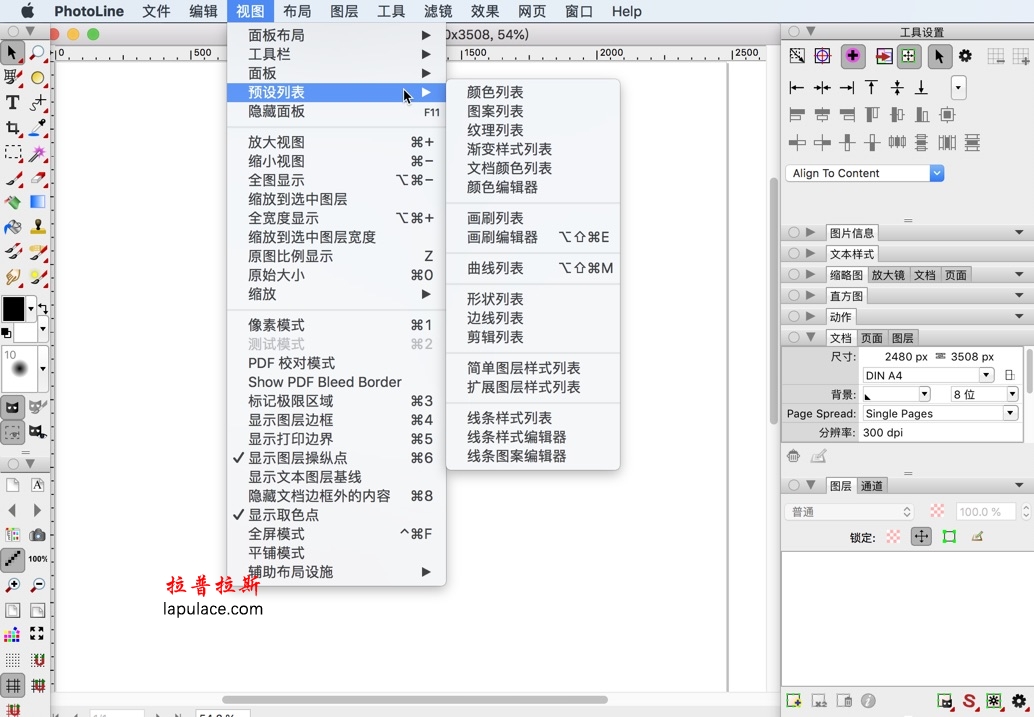Click the camera screenshot icon
The height and width of the screenshot is (717, 1034).
tap(38, 534)
